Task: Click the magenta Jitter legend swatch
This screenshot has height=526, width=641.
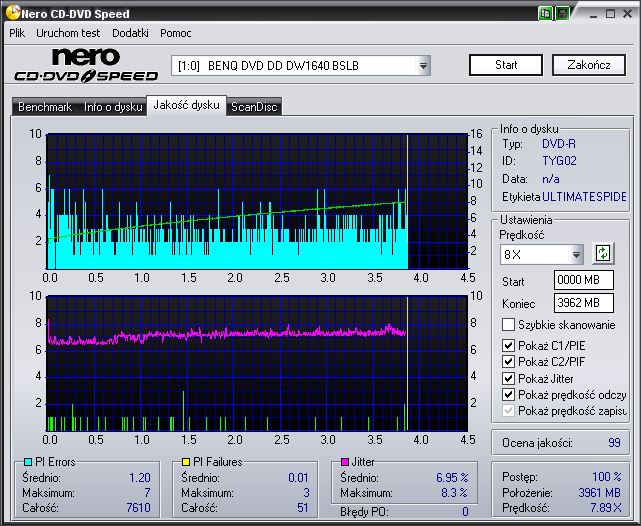Action: [x=345, y=462]
